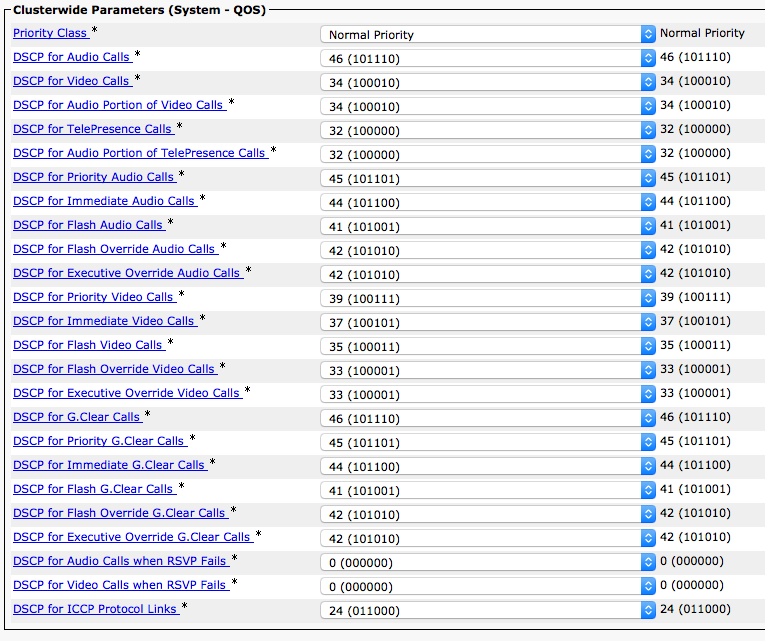Open DSCP for Flash Video Calls link
This screenshot has width=765, height=641.
89,344
